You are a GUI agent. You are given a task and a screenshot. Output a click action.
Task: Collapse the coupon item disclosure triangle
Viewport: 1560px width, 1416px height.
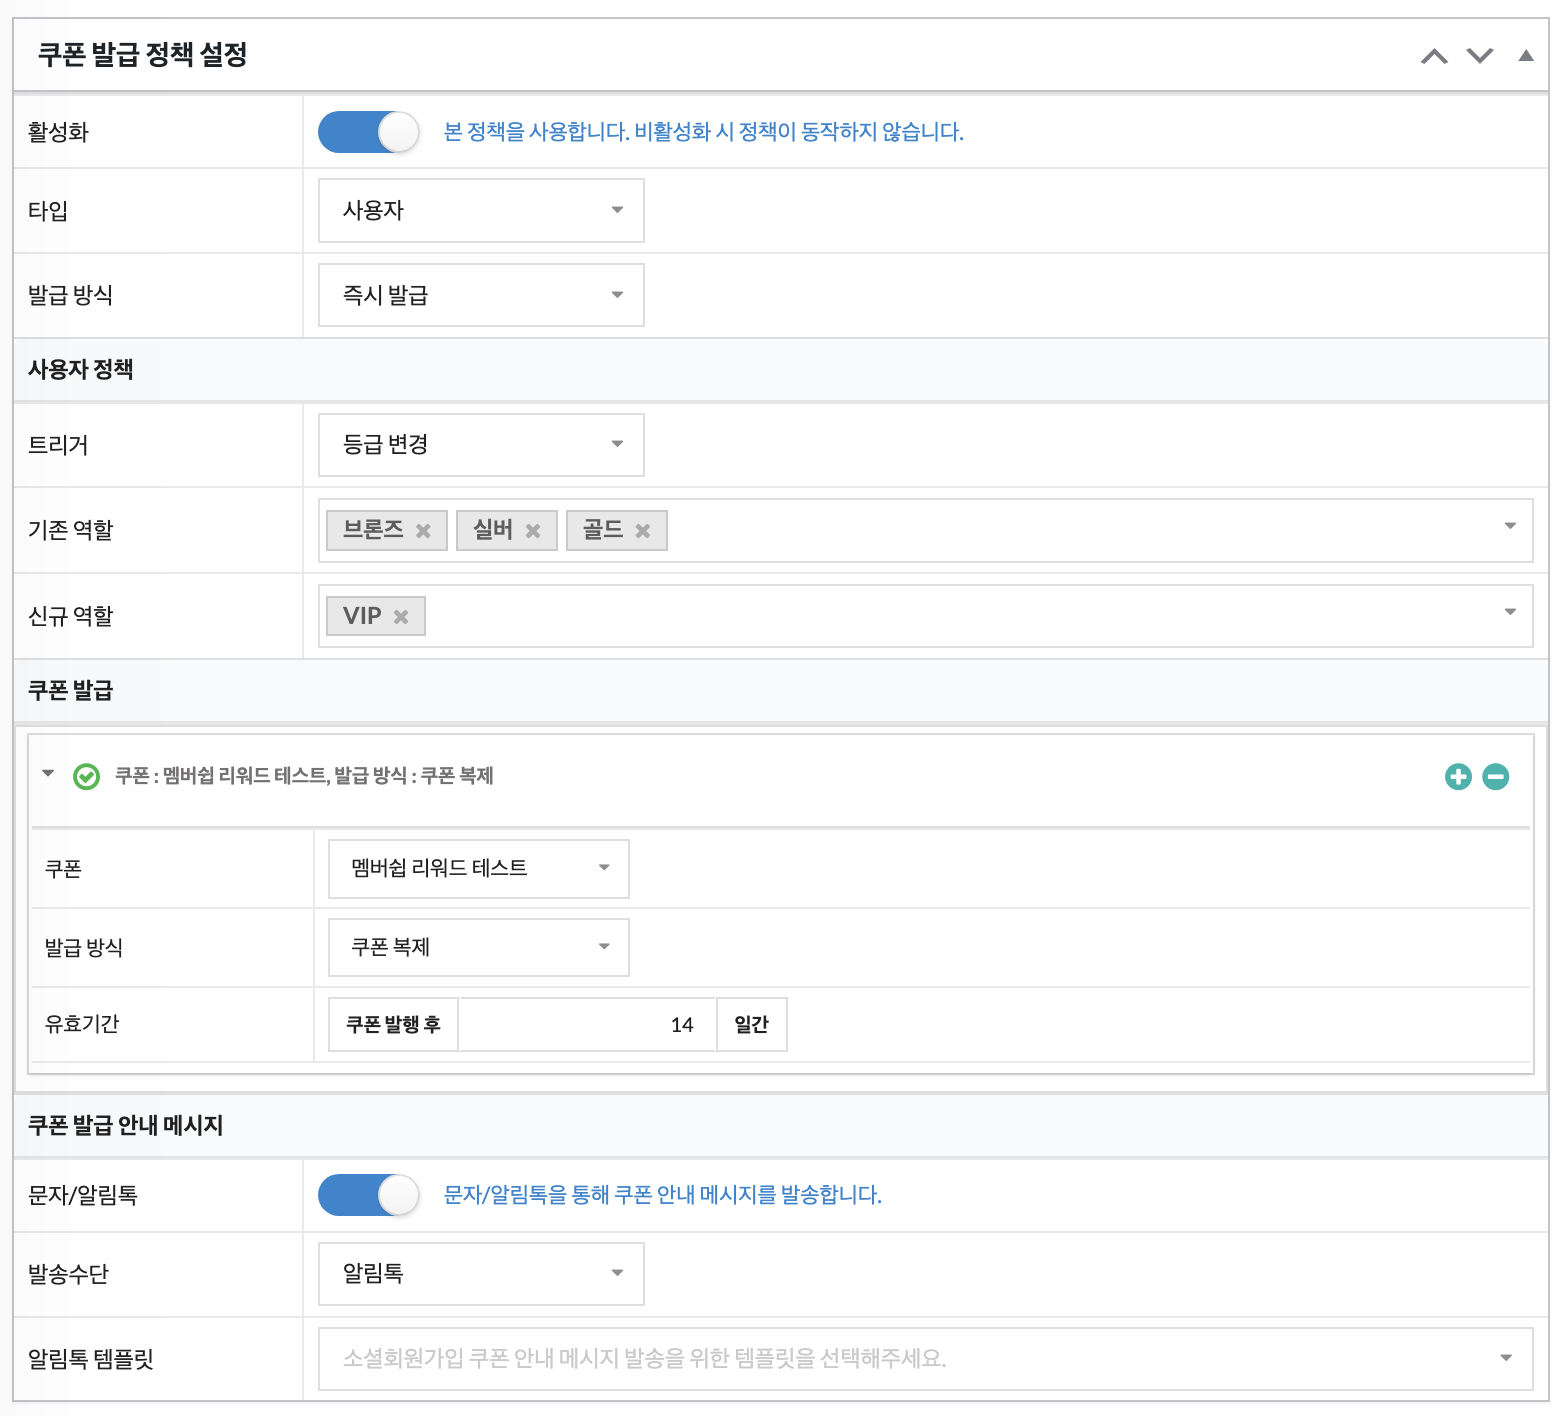click(48, 773)
